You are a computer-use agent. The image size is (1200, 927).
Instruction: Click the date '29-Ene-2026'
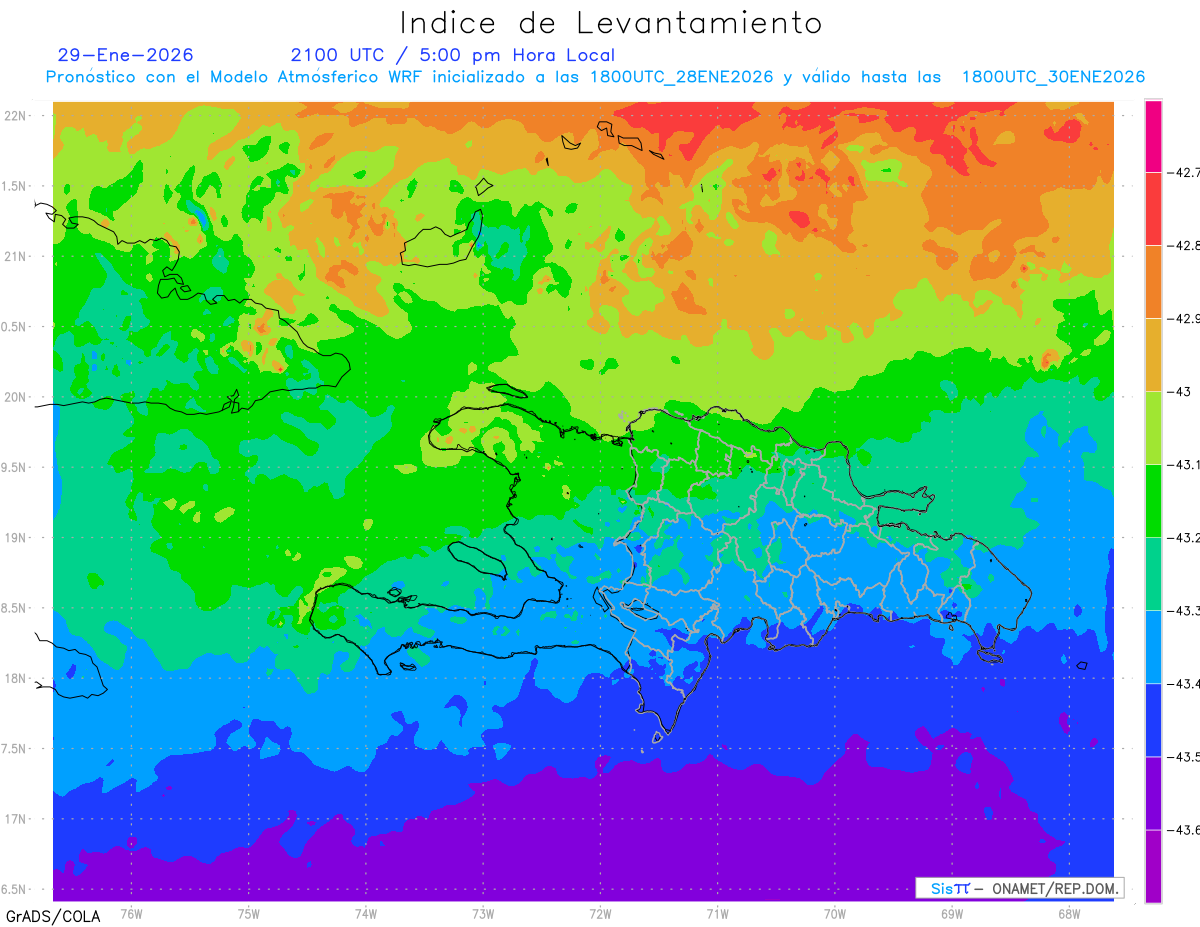126,55
